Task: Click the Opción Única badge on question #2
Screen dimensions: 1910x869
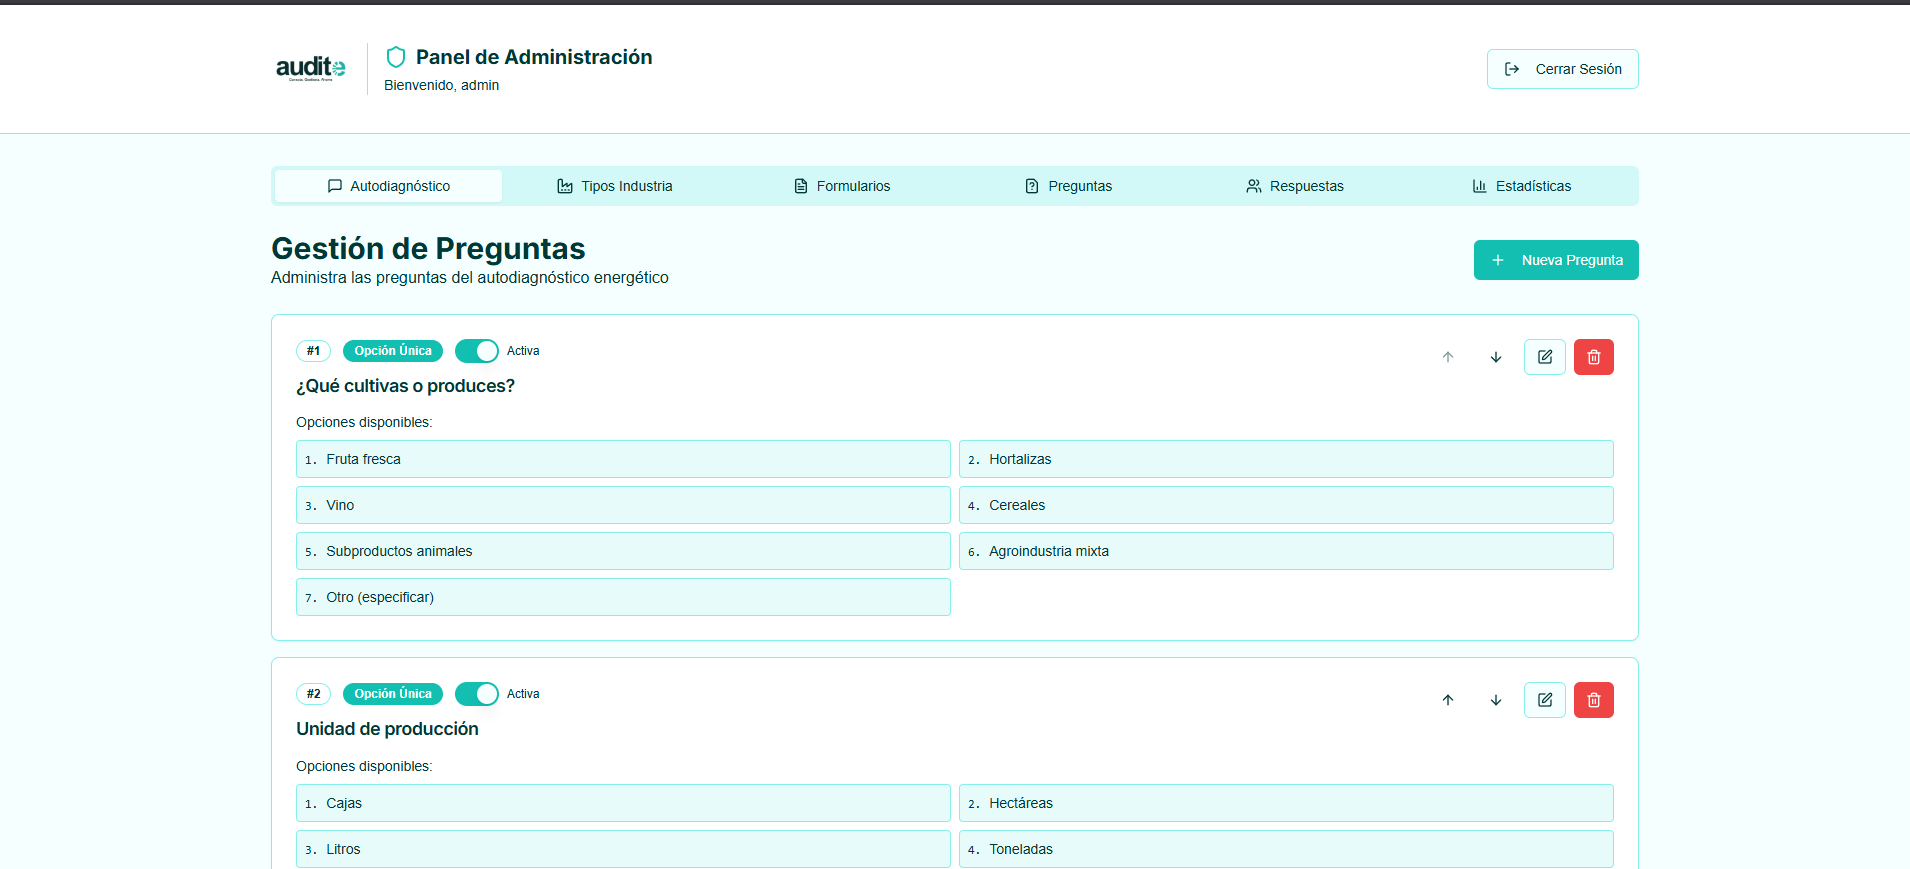Action: click(393, 694)
